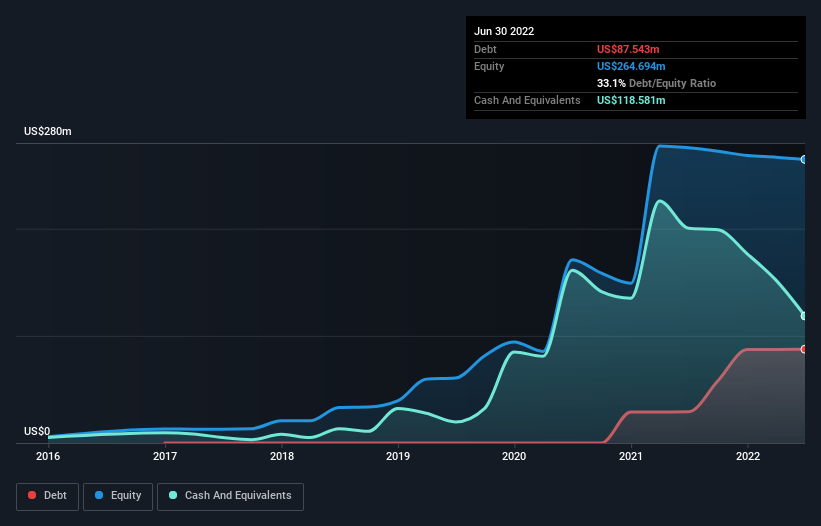Viewport: 821px width, 526px height.
Task: Click the 2018 x-axis label
Action: [x=282, y=456]
